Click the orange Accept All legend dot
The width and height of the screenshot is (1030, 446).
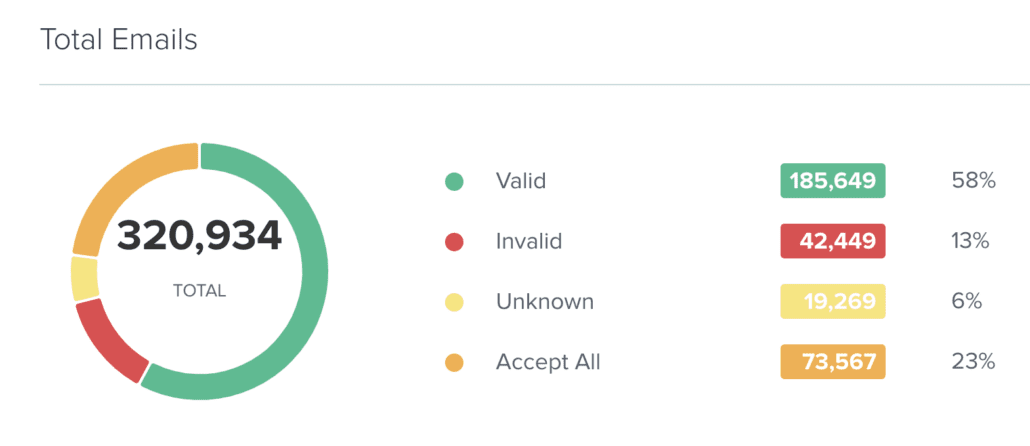(454, 363)
